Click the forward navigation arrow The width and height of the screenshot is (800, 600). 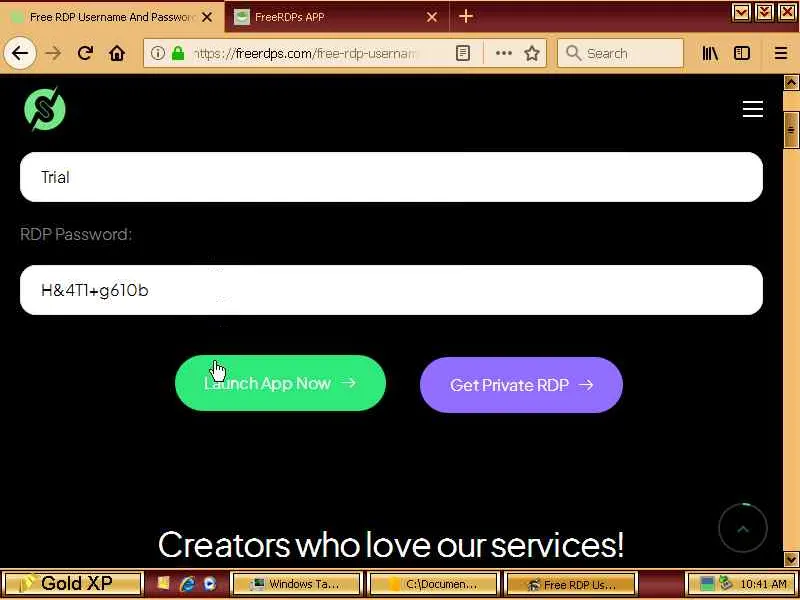(x=53, y=53)
